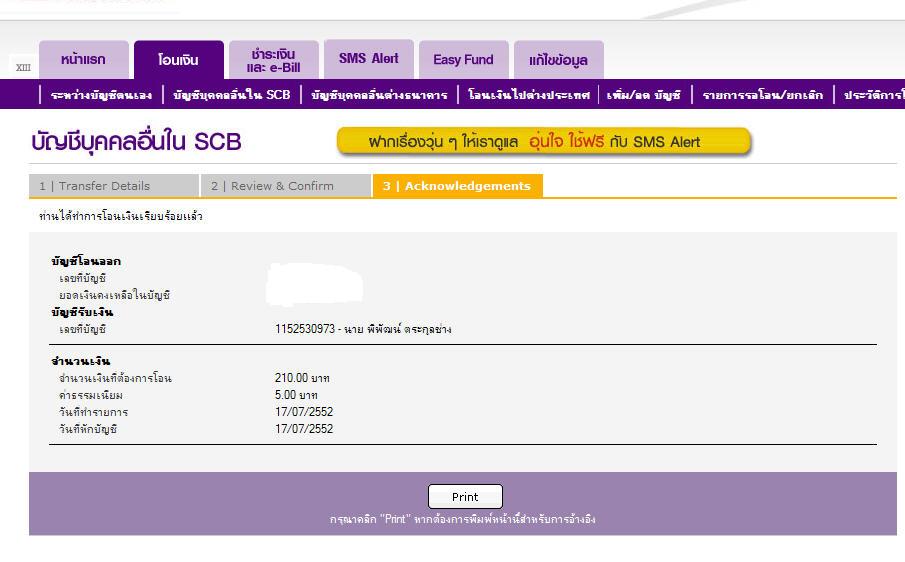Click the วันที่หักบัญชี date 17/07/2552
Image resolution: width=905 pixels, height=562 pixels.
click(x=304, y=429)
